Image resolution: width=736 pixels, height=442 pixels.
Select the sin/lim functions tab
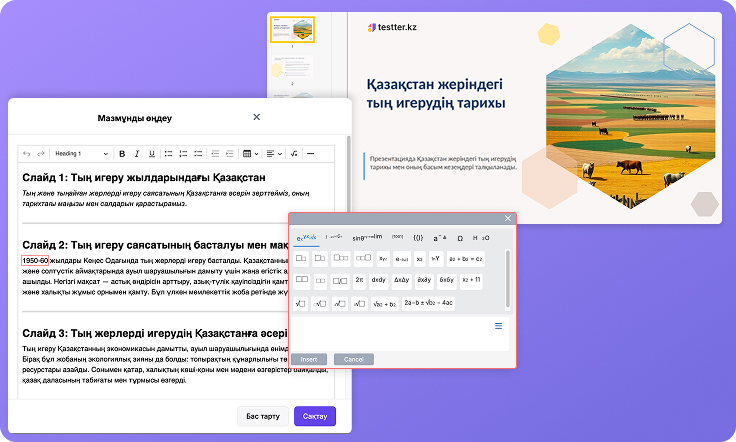point(367,238)
